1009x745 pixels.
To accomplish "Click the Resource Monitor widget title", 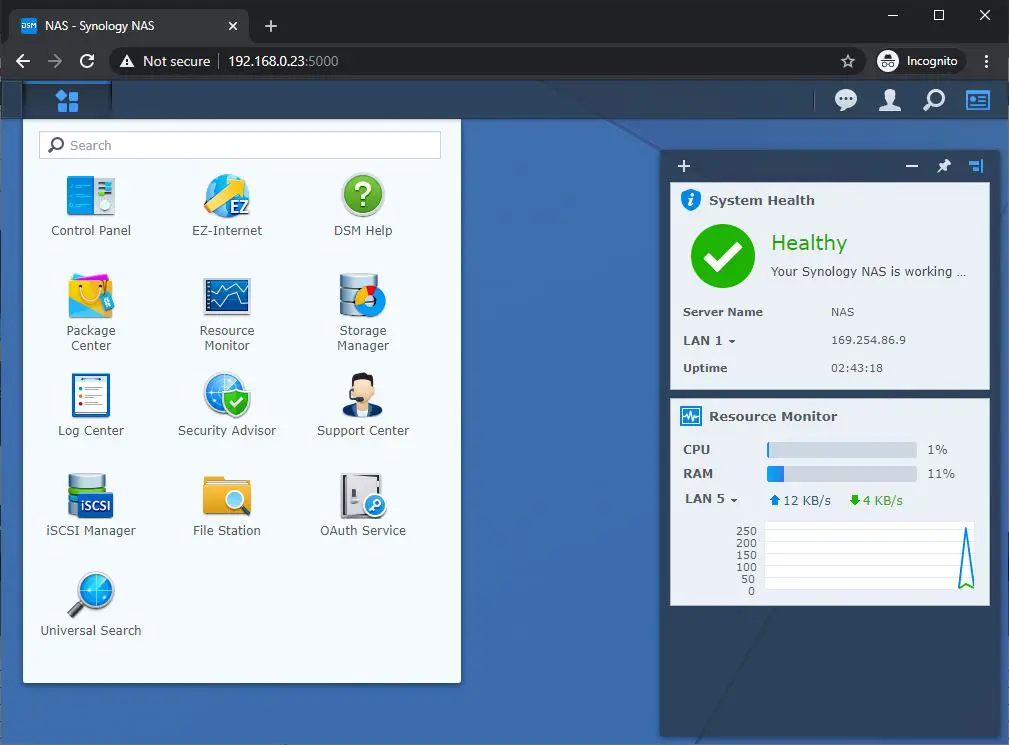I will click(773, 416).
